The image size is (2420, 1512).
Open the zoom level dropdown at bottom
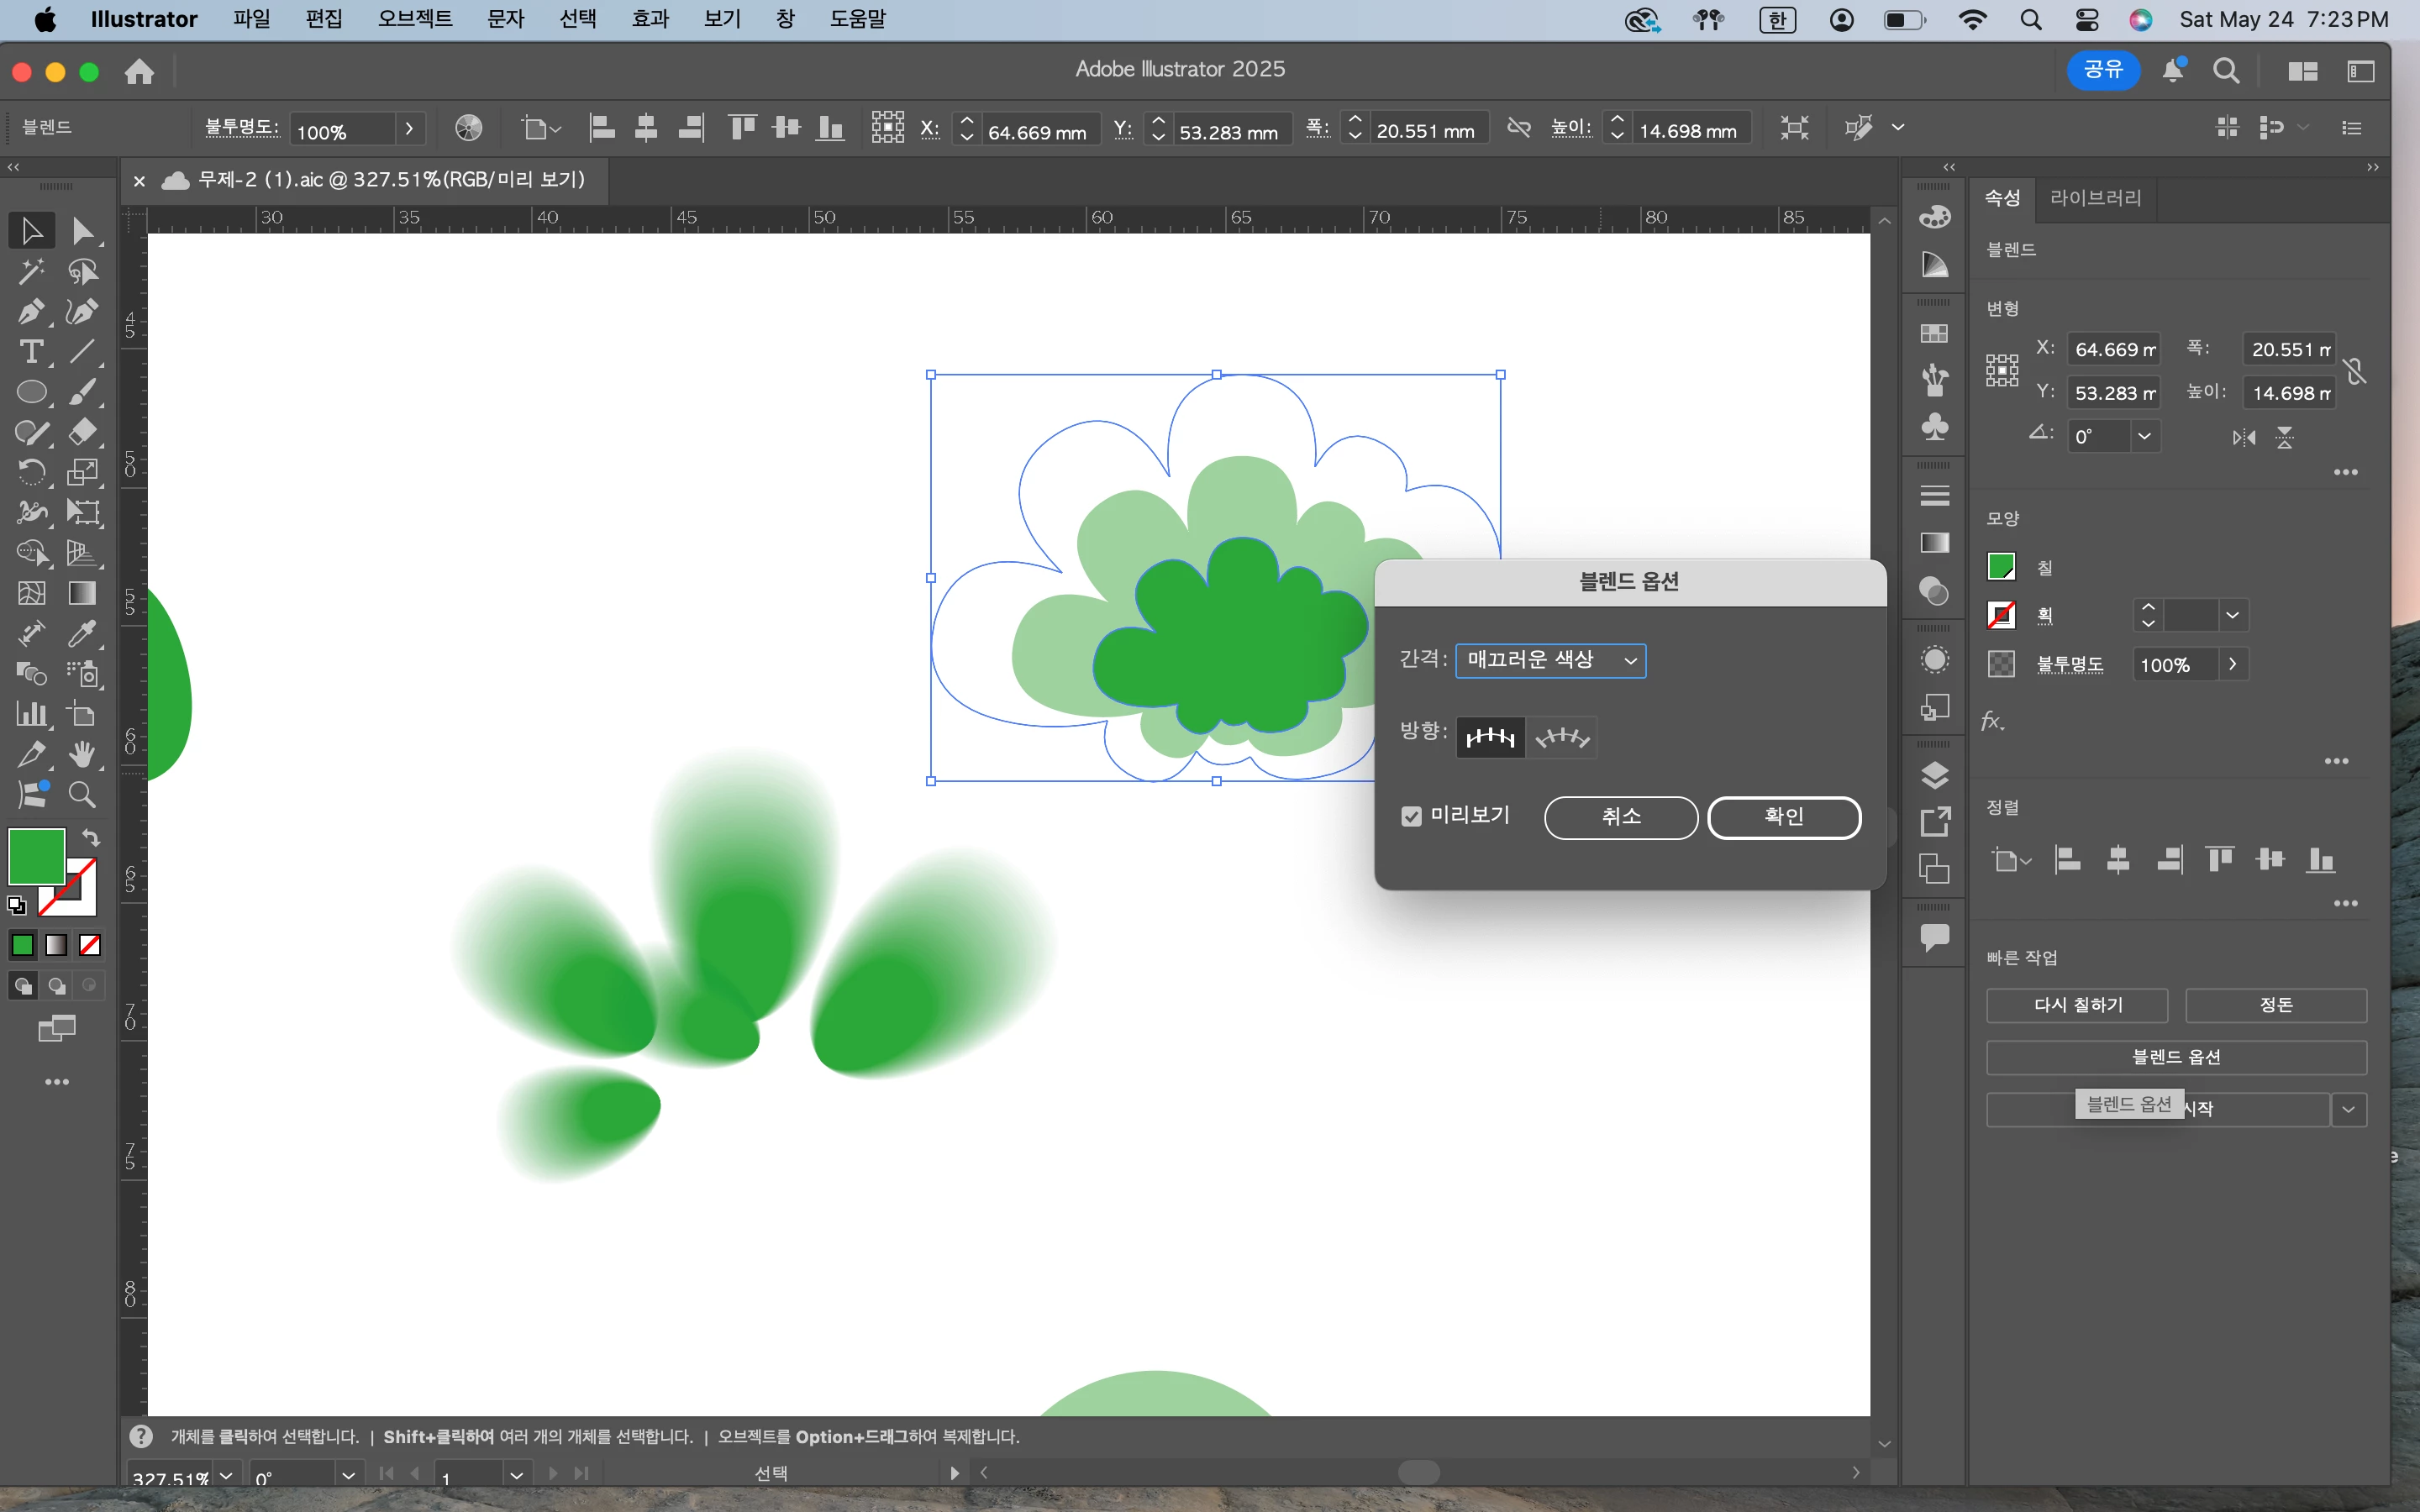click(227, 1476)
